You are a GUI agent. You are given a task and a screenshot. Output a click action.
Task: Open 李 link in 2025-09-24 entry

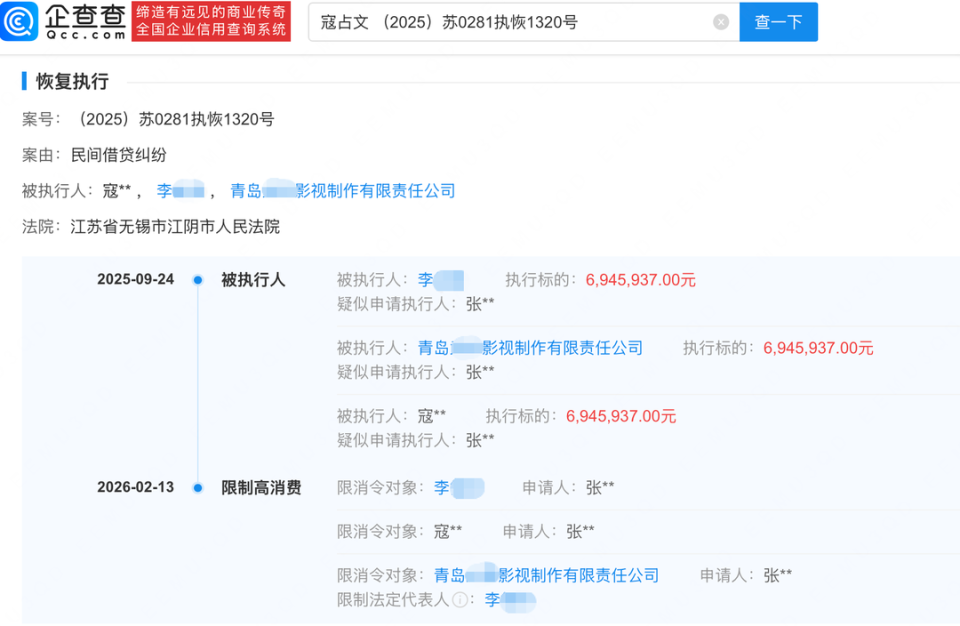click(440, 280)
